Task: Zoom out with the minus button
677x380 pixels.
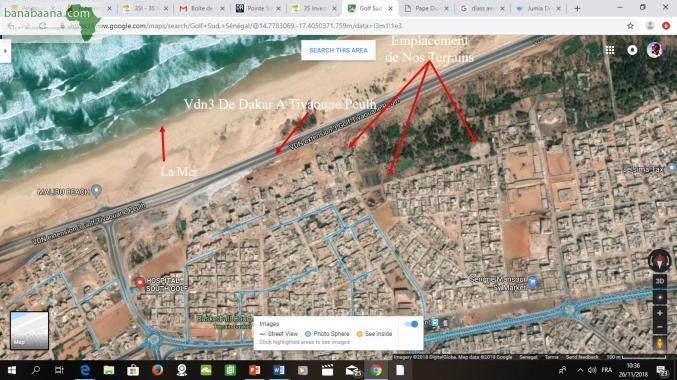Action: [x=659, y=327]
